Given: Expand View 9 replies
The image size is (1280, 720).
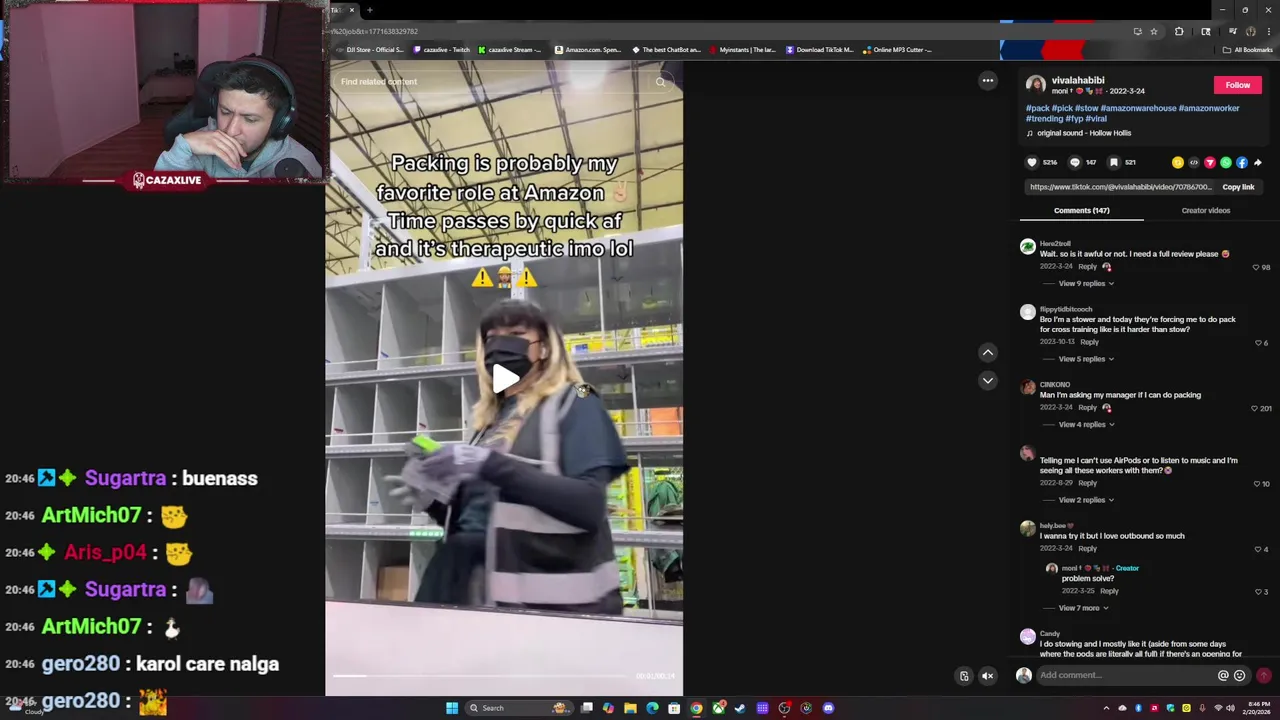Looking at the screenshot, I should 1086,283.
